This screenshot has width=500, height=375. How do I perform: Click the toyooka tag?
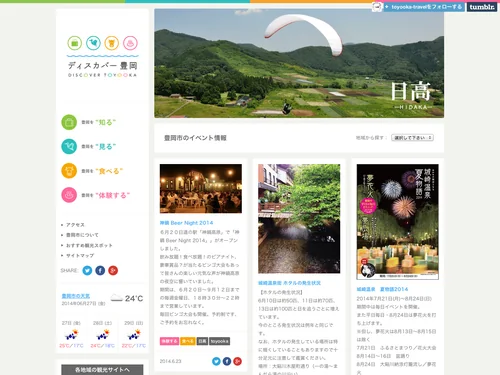click(x=220, y=341)
